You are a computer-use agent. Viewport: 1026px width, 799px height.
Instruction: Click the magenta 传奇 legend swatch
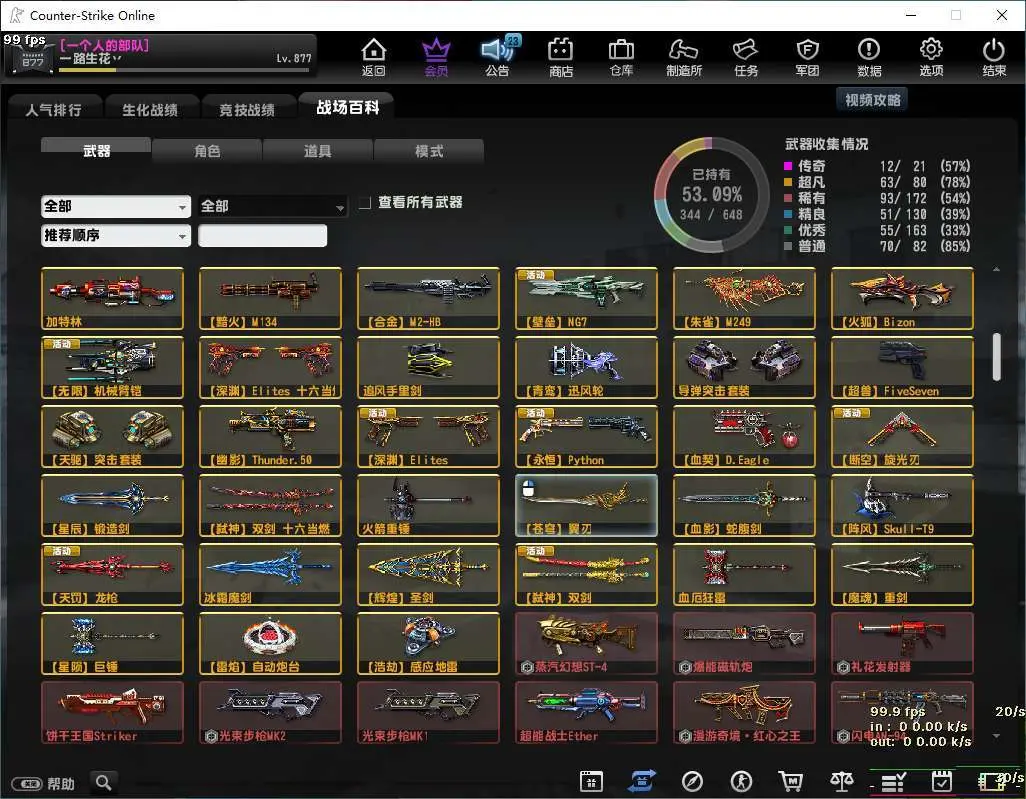pos(788,166)
